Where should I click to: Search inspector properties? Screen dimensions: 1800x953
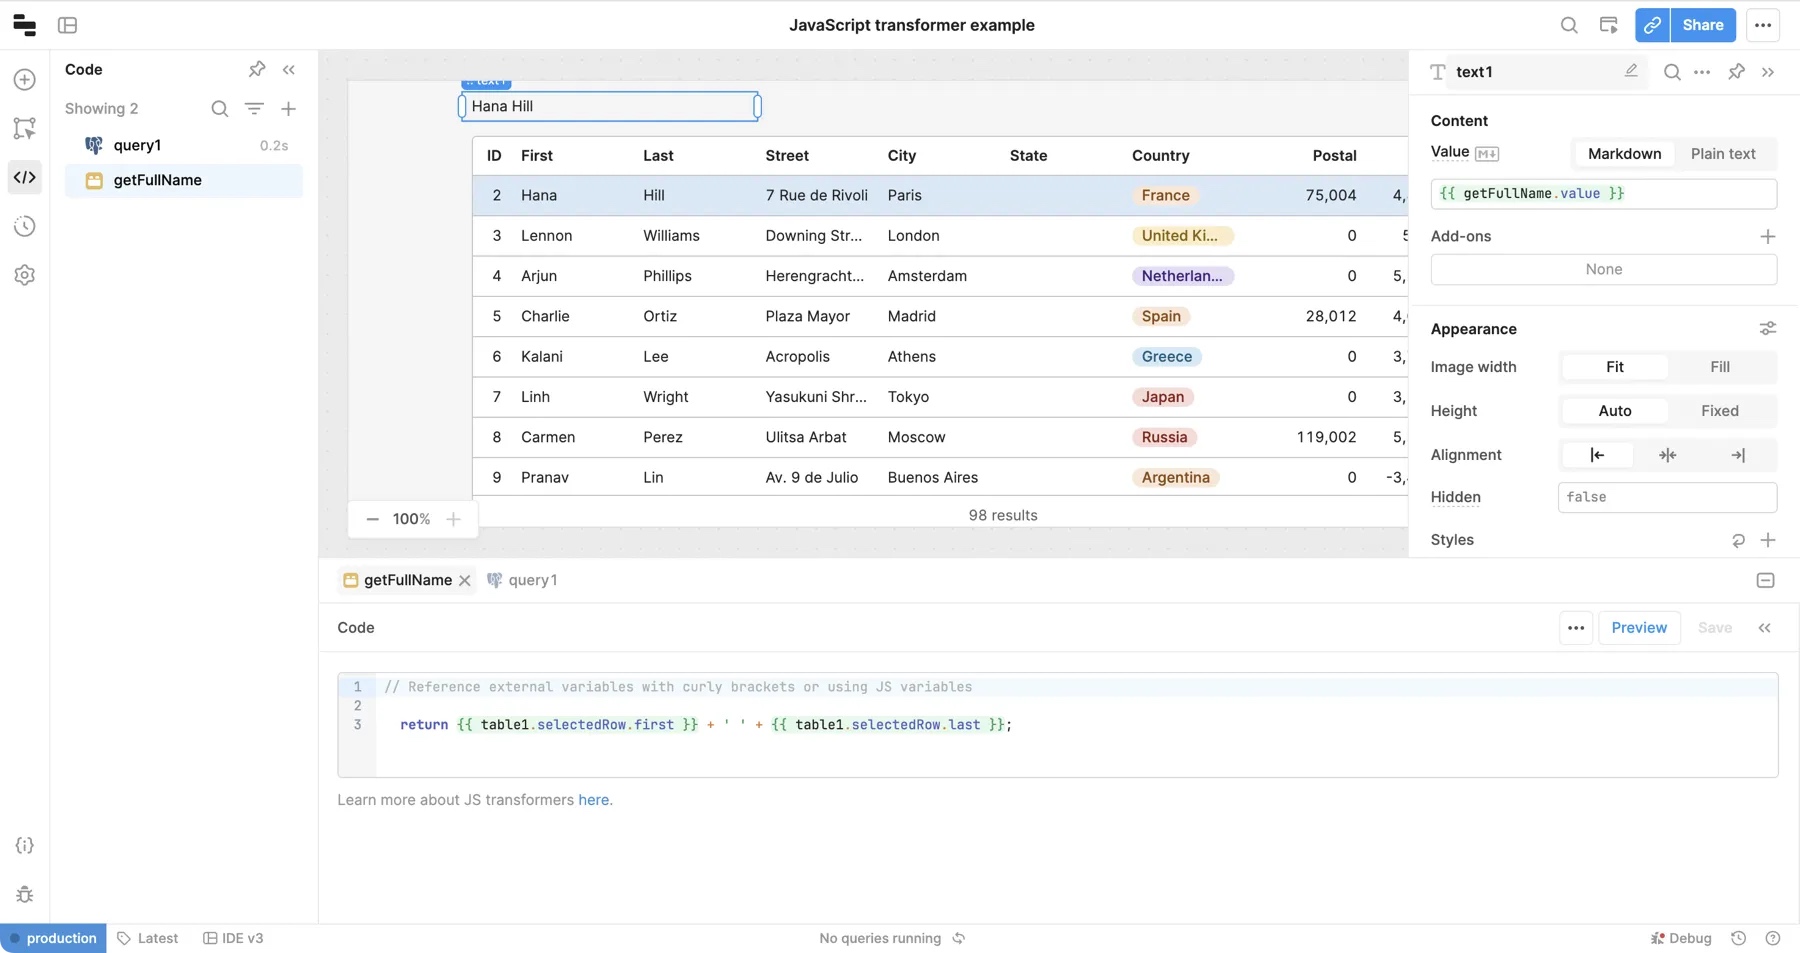[x=1672, y=72]
